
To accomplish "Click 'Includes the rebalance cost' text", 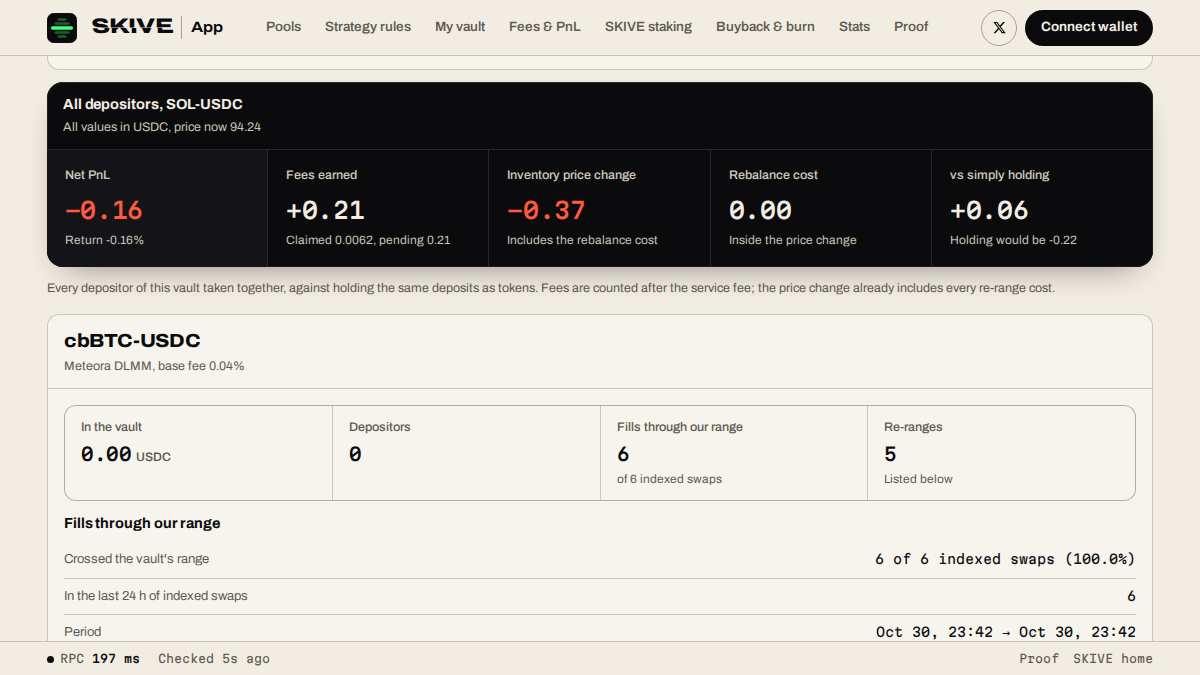I will (x=582, y=240).
